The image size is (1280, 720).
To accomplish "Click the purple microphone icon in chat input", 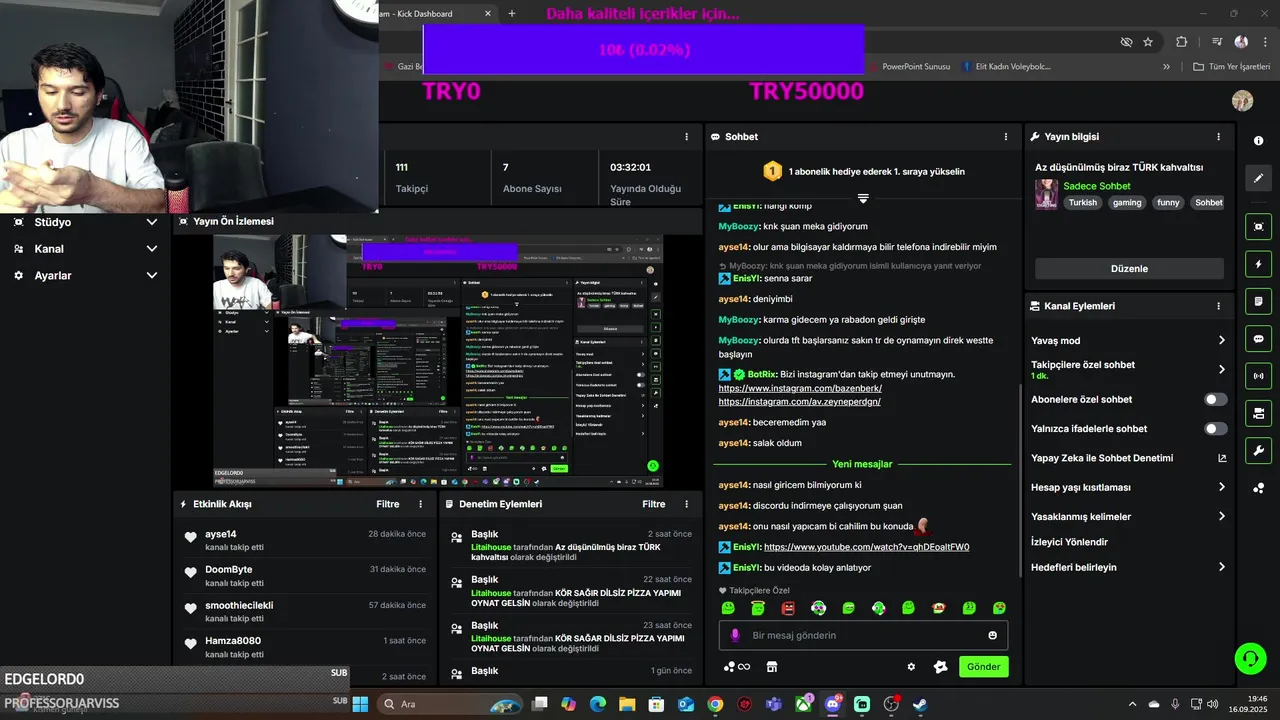I will 735,635.
